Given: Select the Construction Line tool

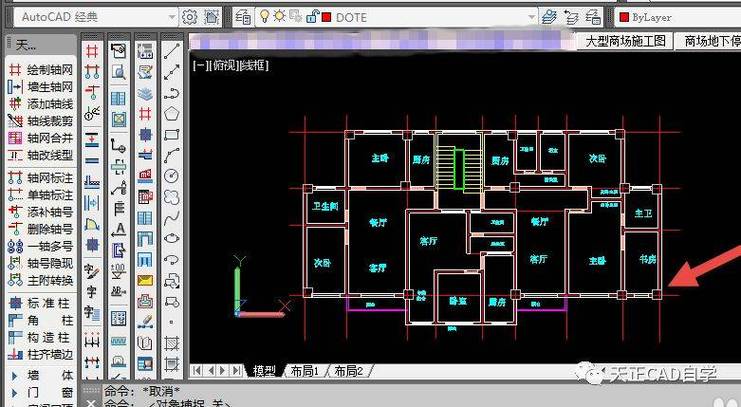Looking at the screenshot, I should tap(172, 72).
